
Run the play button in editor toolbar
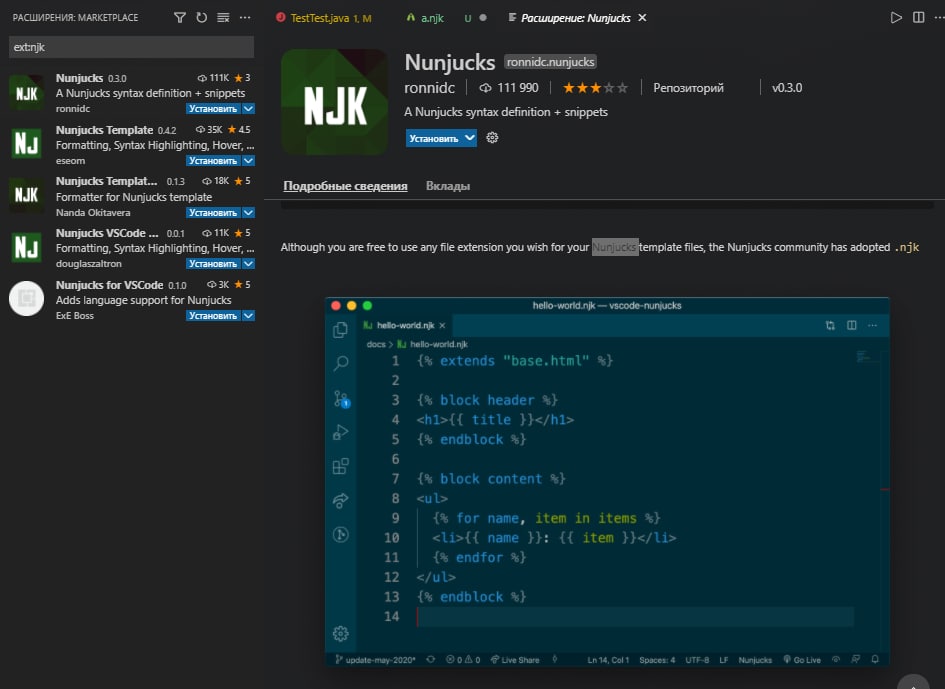896,17
